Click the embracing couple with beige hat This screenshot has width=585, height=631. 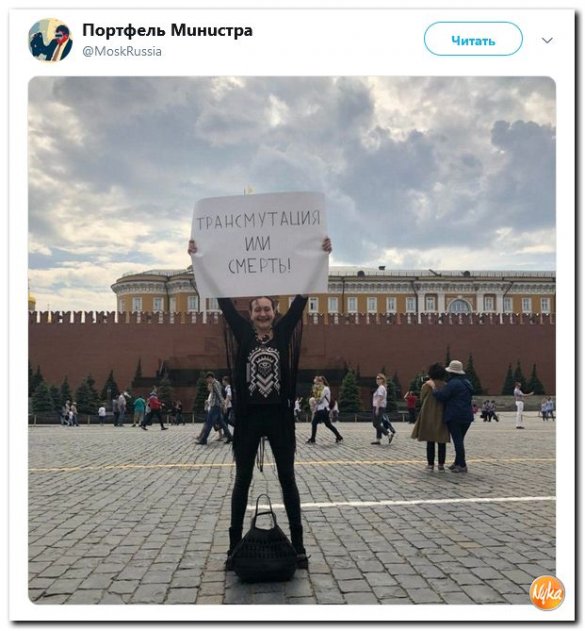[443, 417]
